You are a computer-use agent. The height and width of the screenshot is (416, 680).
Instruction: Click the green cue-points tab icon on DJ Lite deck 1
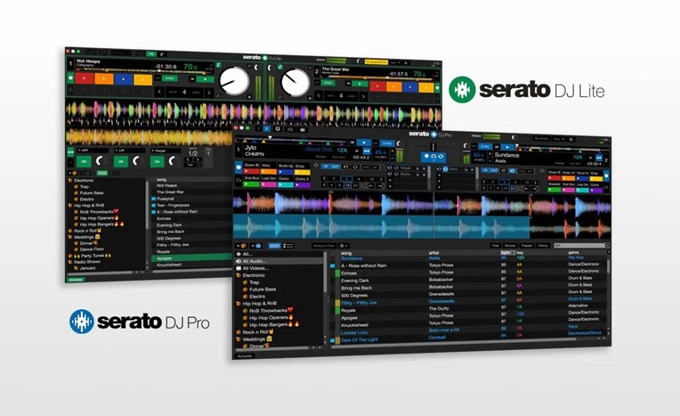click(71, 78)
